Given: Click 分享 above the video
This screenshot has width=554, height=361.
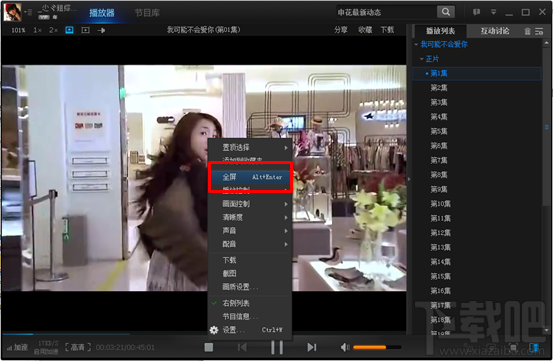Looking at the screenshot, I should pyautogui.click(x=341, y=30).
